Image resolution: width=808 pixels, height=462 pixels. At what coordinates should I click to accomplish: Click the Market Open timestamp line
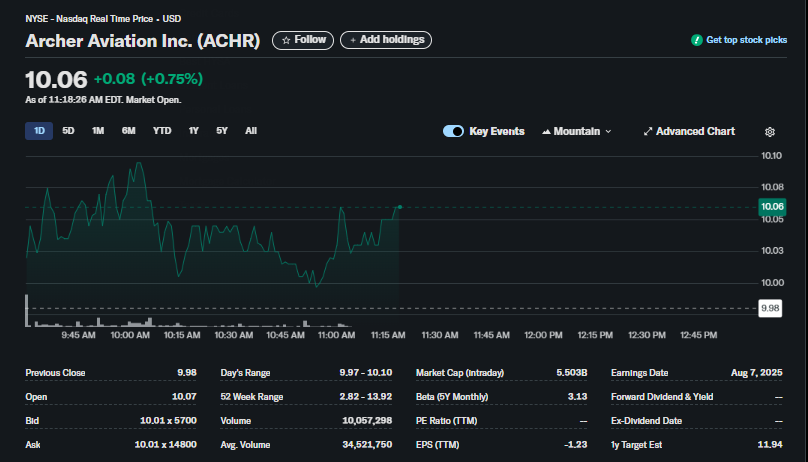[x=103, y=100]
